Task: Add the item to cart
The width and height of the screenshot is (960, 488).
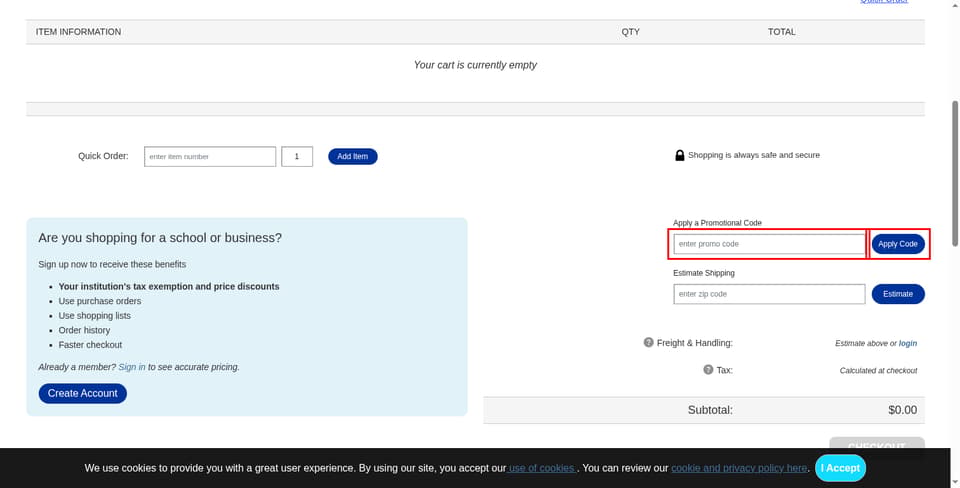Action: pyautogui.click(x=353, y=157)
